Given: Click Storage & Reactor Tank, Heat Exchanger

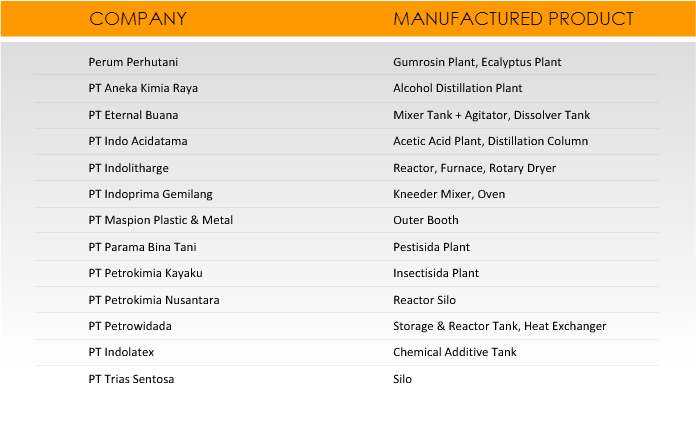Looking at the screenshot, I should pos(499,326).
